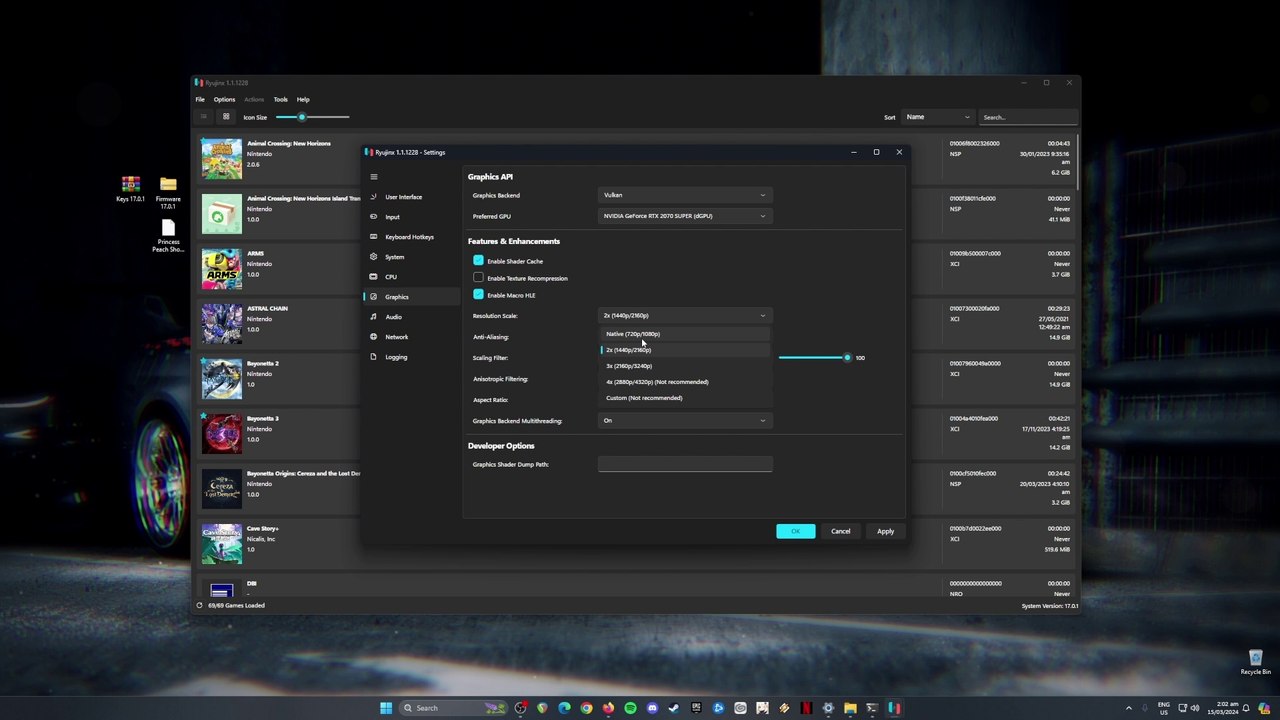Open the Input settings section
This screenshot has height=720, width=1280.
coord(392,217)
